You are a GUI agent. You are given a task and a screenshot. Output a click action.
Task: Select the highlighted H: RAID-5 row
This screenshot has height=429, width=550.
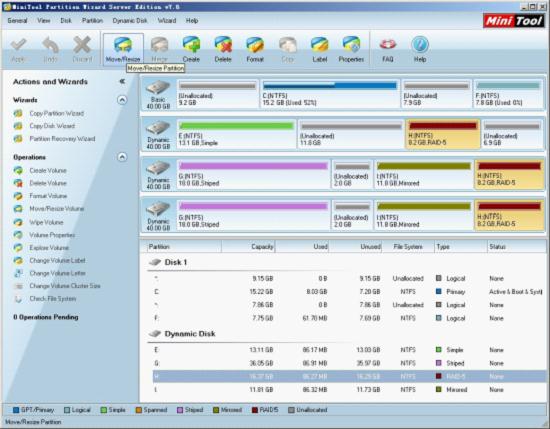pyautogui.click(x=349, y=376)
